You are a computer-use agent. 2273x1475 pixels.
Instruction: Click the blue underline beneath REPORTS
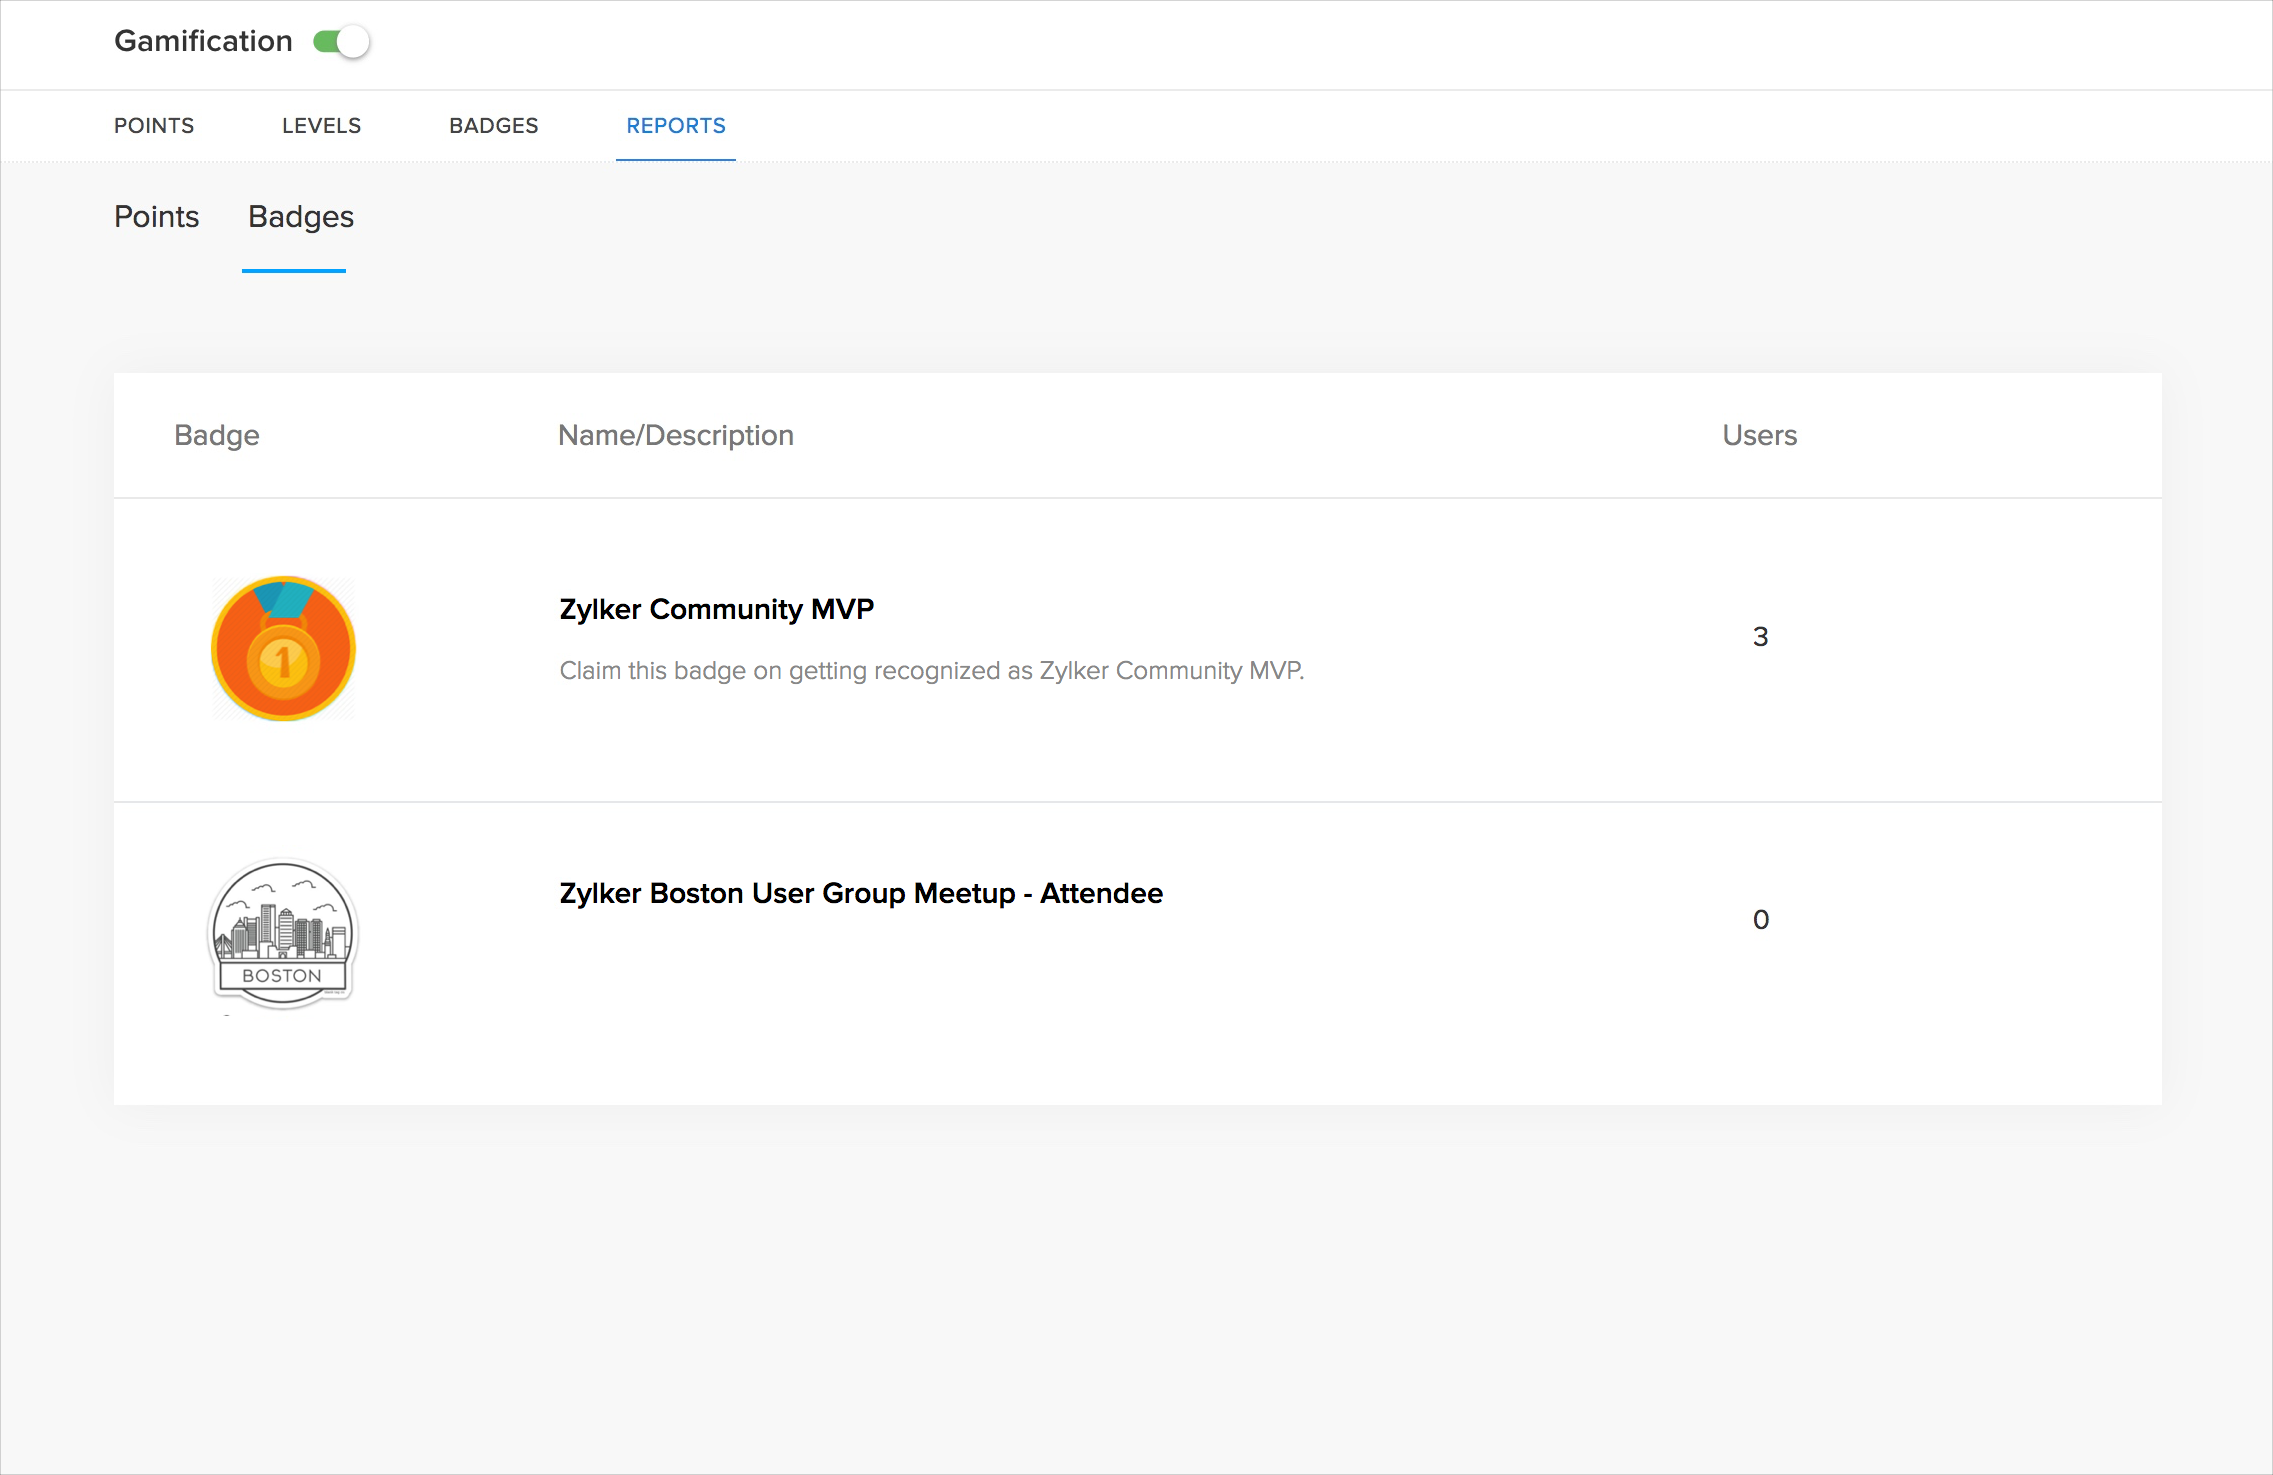tap(676, 159)
